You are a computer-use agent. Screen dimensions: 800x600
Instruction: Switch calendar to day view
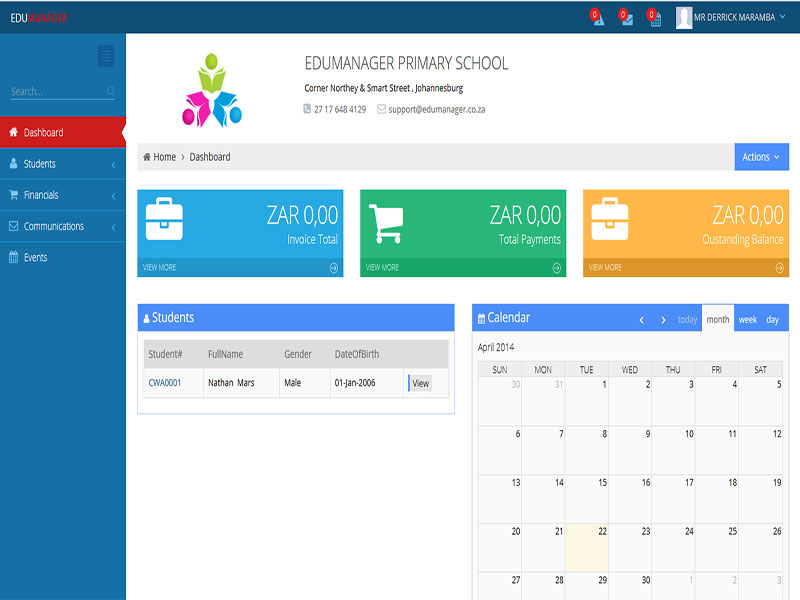pyautogui.click(x=772, y=320)
